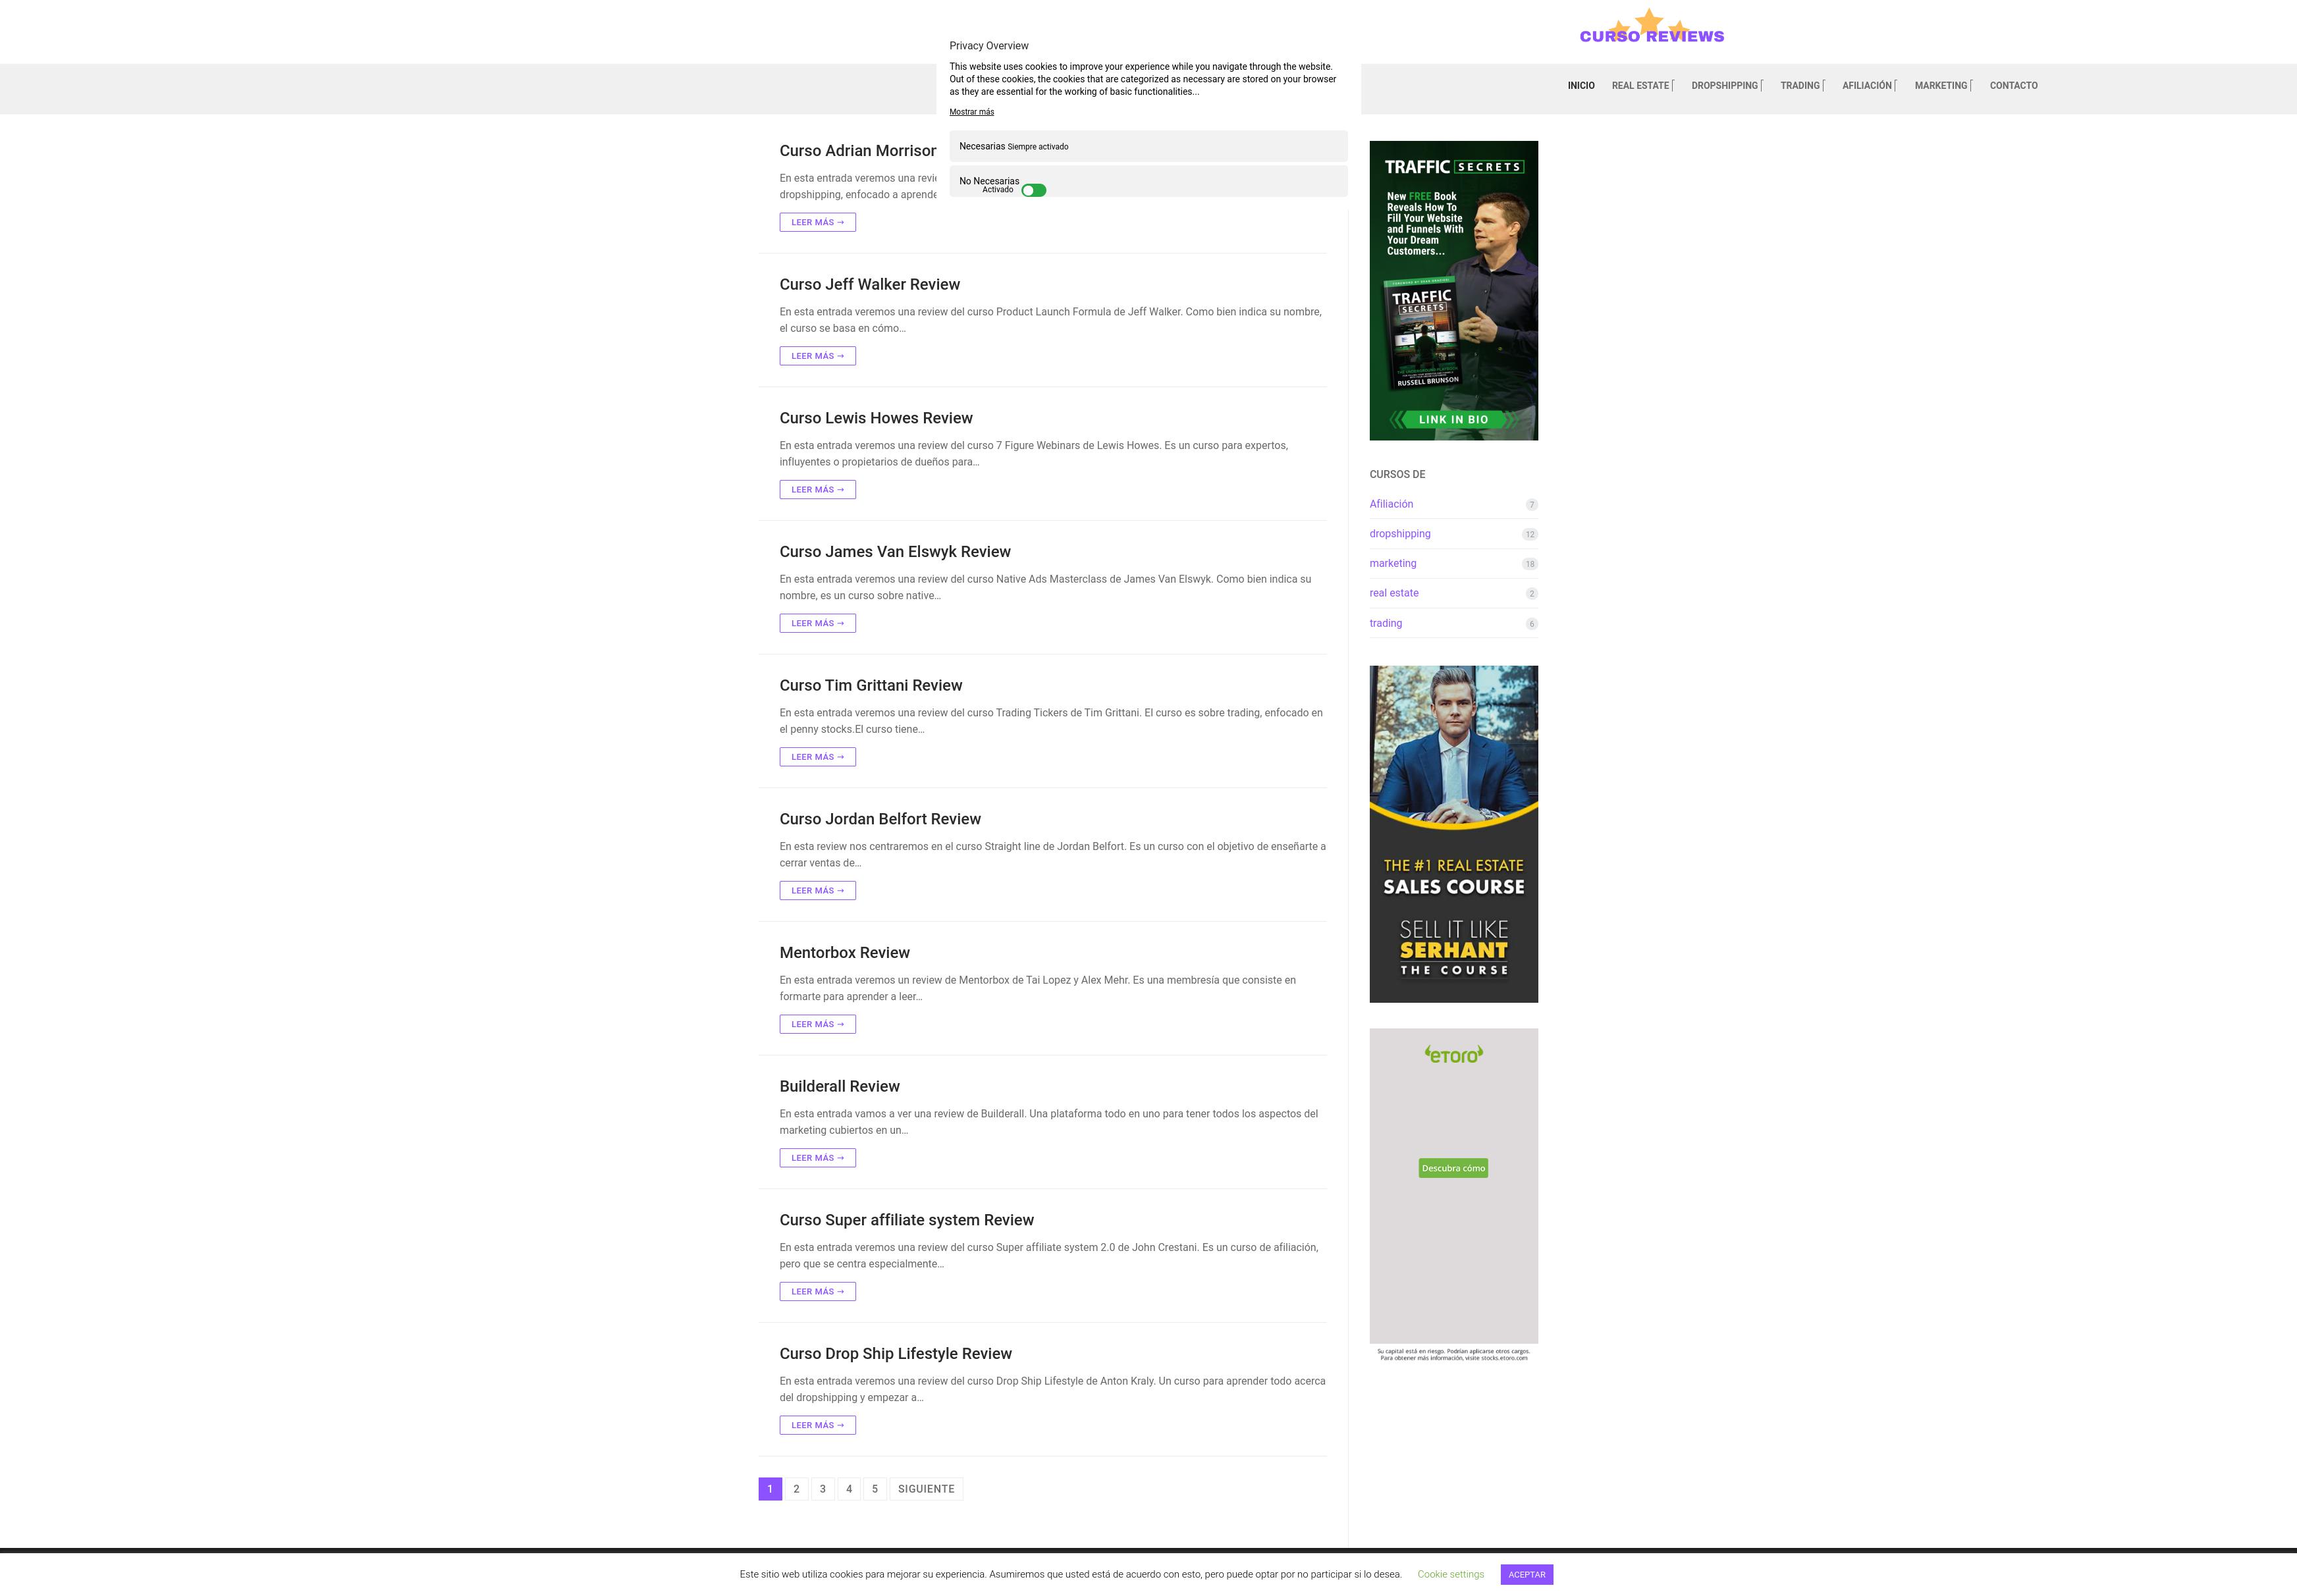
Task: Go to the CONTACTO page
Action: [2013, 86]
